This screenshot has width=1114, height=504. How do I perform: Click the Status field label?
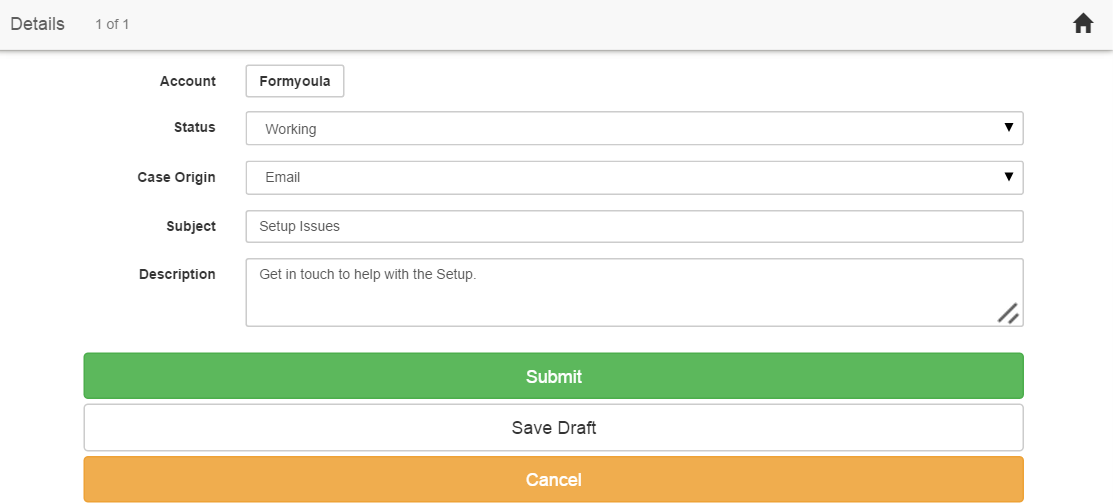coord(194,127)
